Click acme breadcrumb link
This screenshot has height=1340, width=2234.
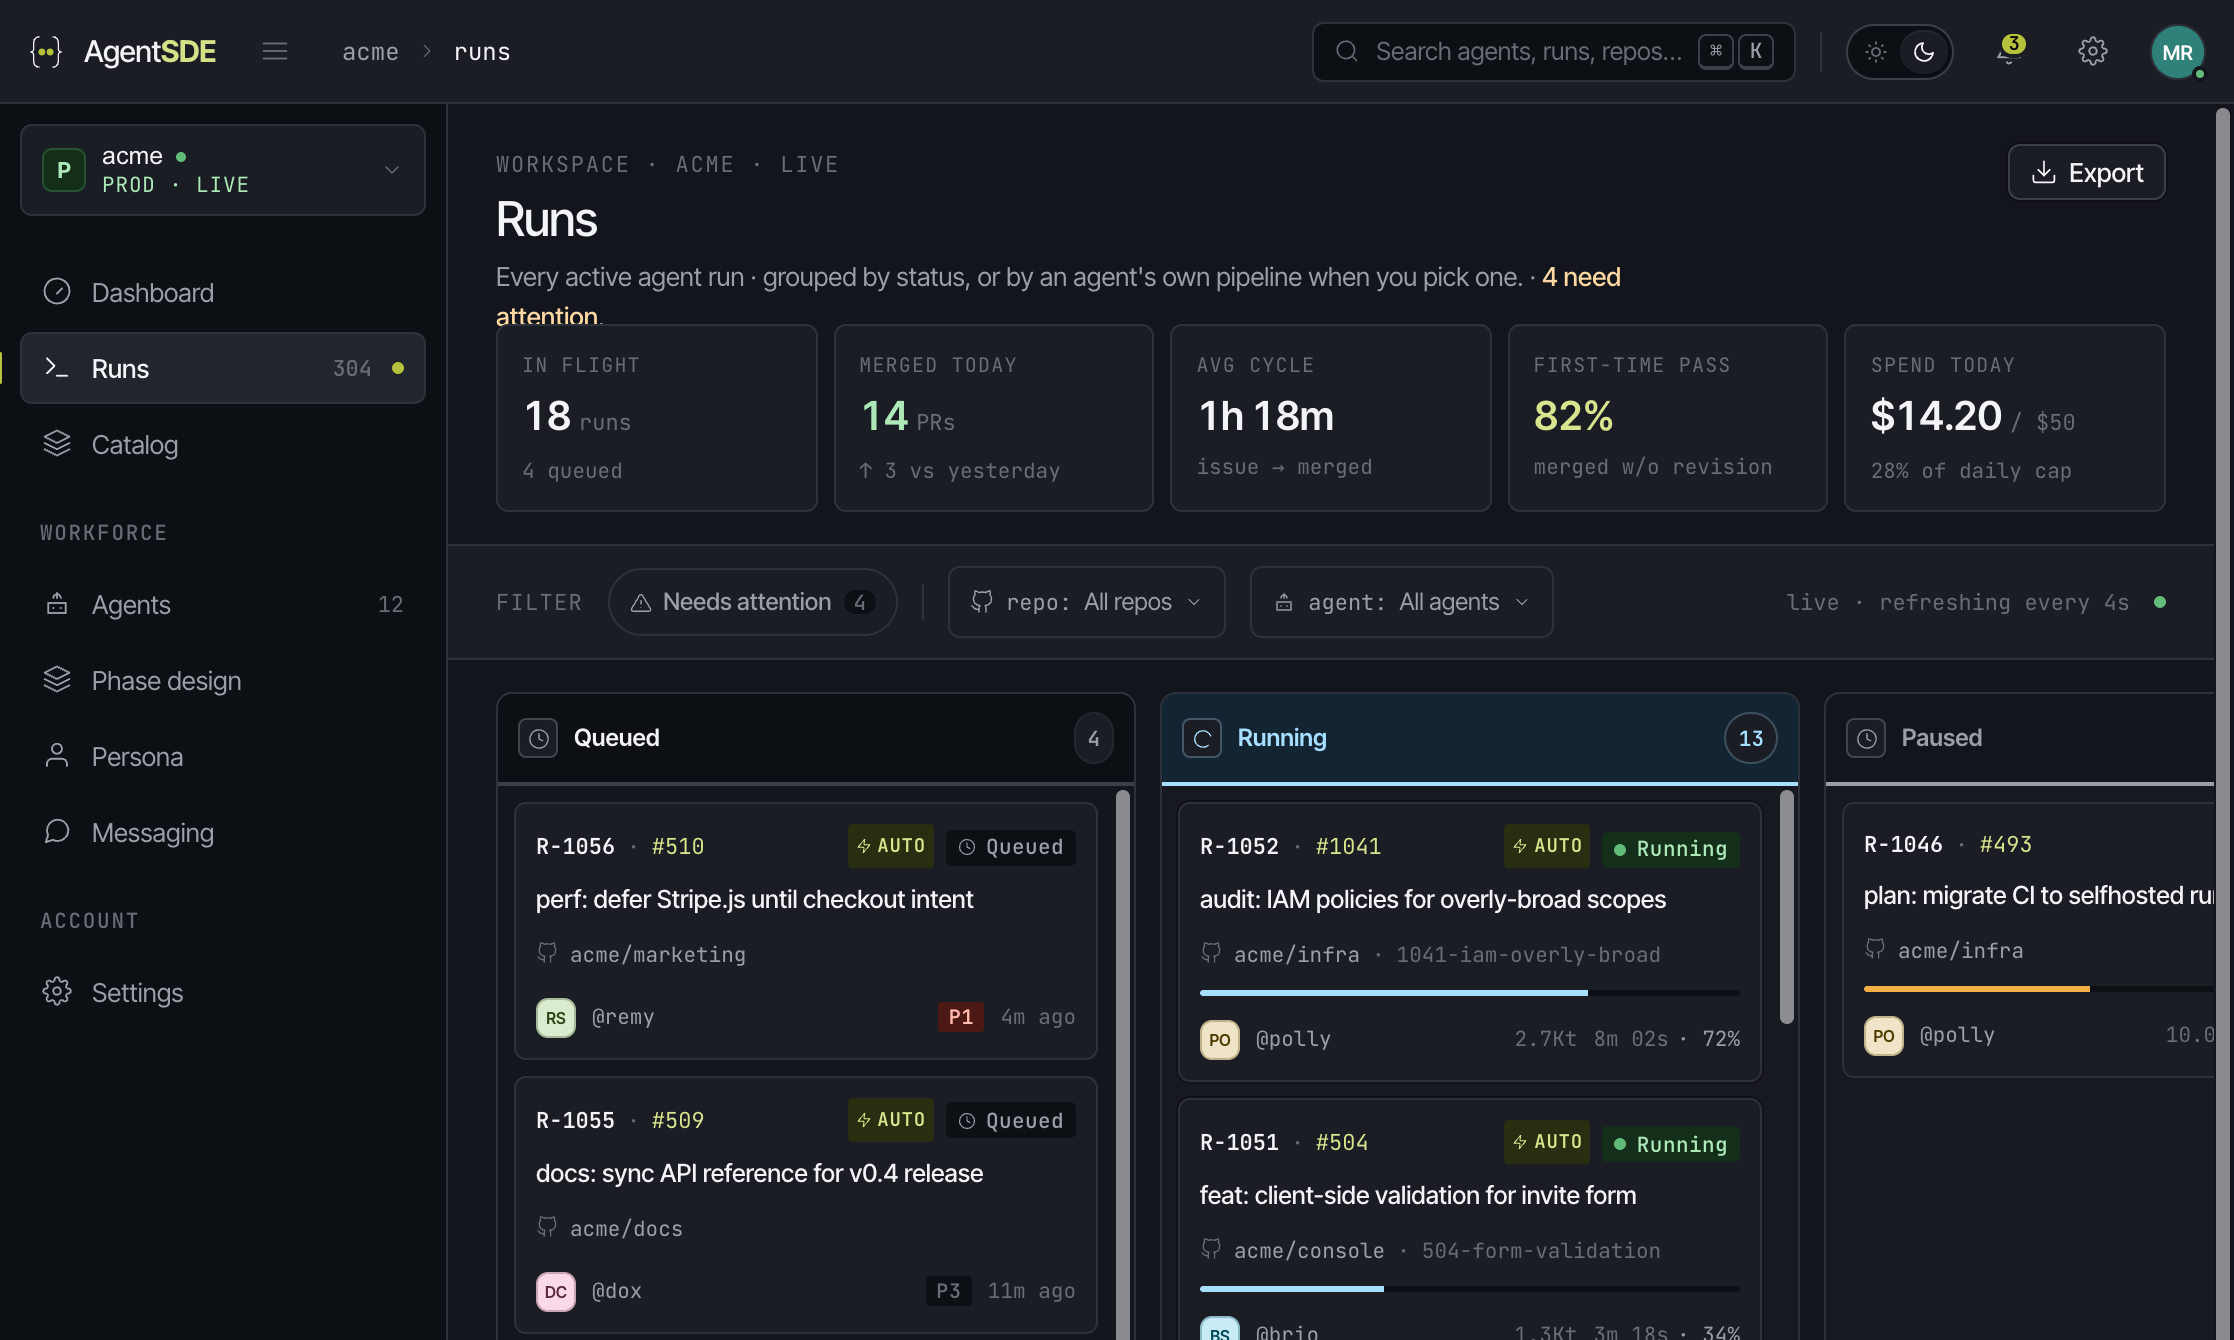pos(370,52)
